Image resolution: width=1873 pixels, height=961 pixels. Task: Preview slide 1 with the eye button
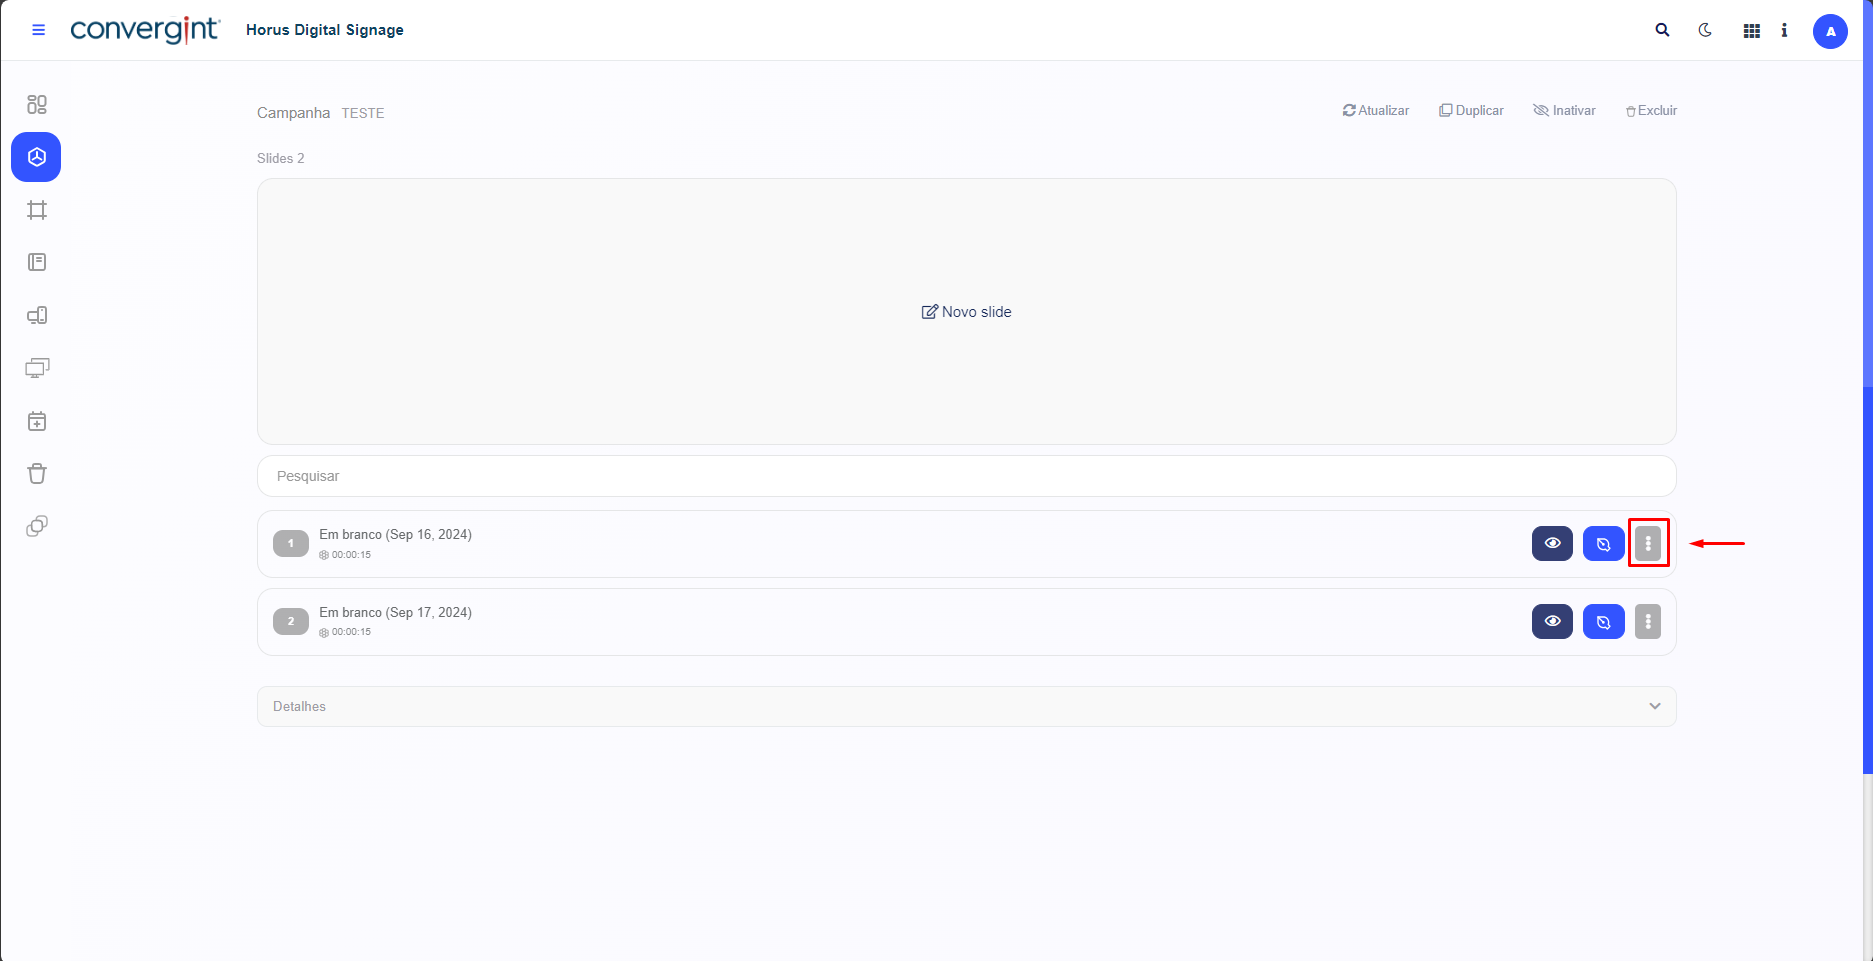[1552, 543]
